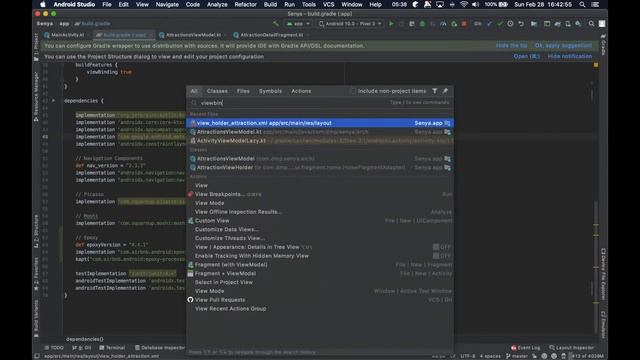Toggle Include non-project items checkbox
640x360 pixels.
coord(353,91)
